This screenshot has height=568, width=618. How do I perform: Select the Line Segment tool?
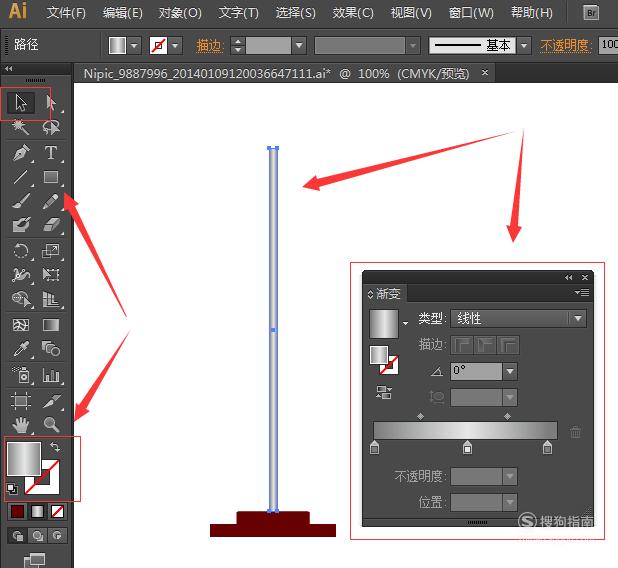20,177
